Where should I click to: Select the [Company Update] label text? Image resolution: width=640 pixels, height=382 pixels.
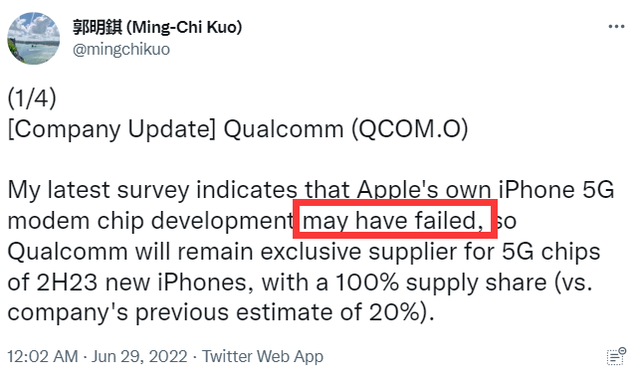coord(111,129)
